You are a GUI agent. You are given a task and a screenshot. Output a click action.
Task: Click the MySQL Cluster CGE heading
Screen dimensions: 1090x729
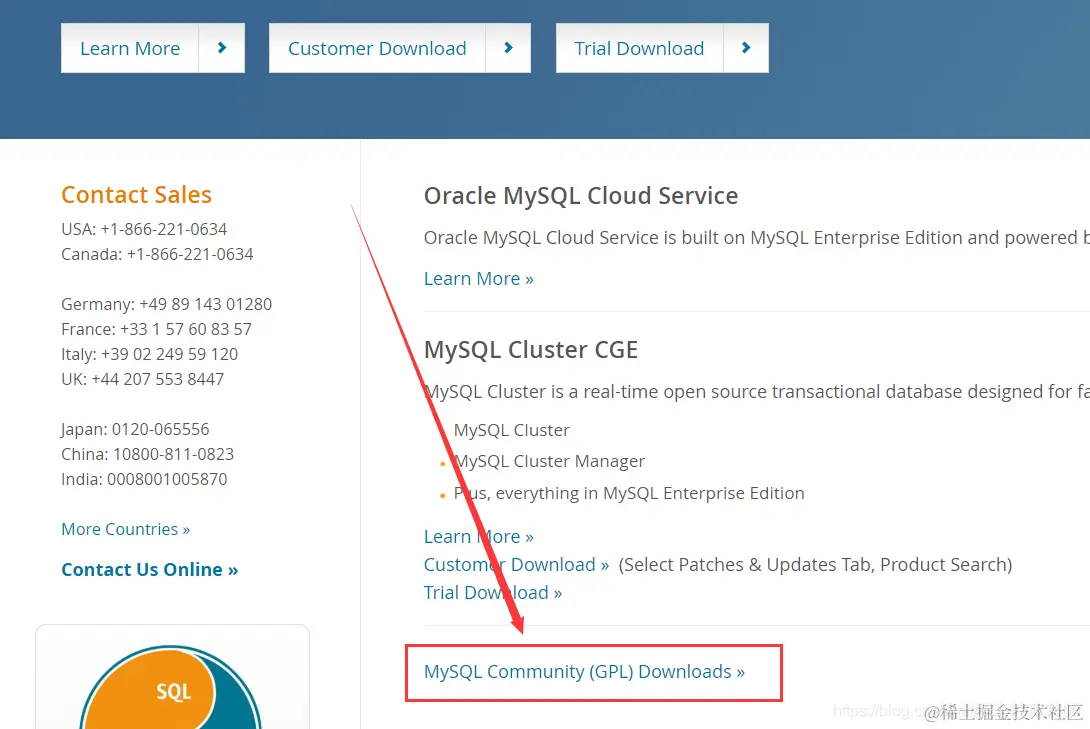pyautogui.click(x=531, y=350)
